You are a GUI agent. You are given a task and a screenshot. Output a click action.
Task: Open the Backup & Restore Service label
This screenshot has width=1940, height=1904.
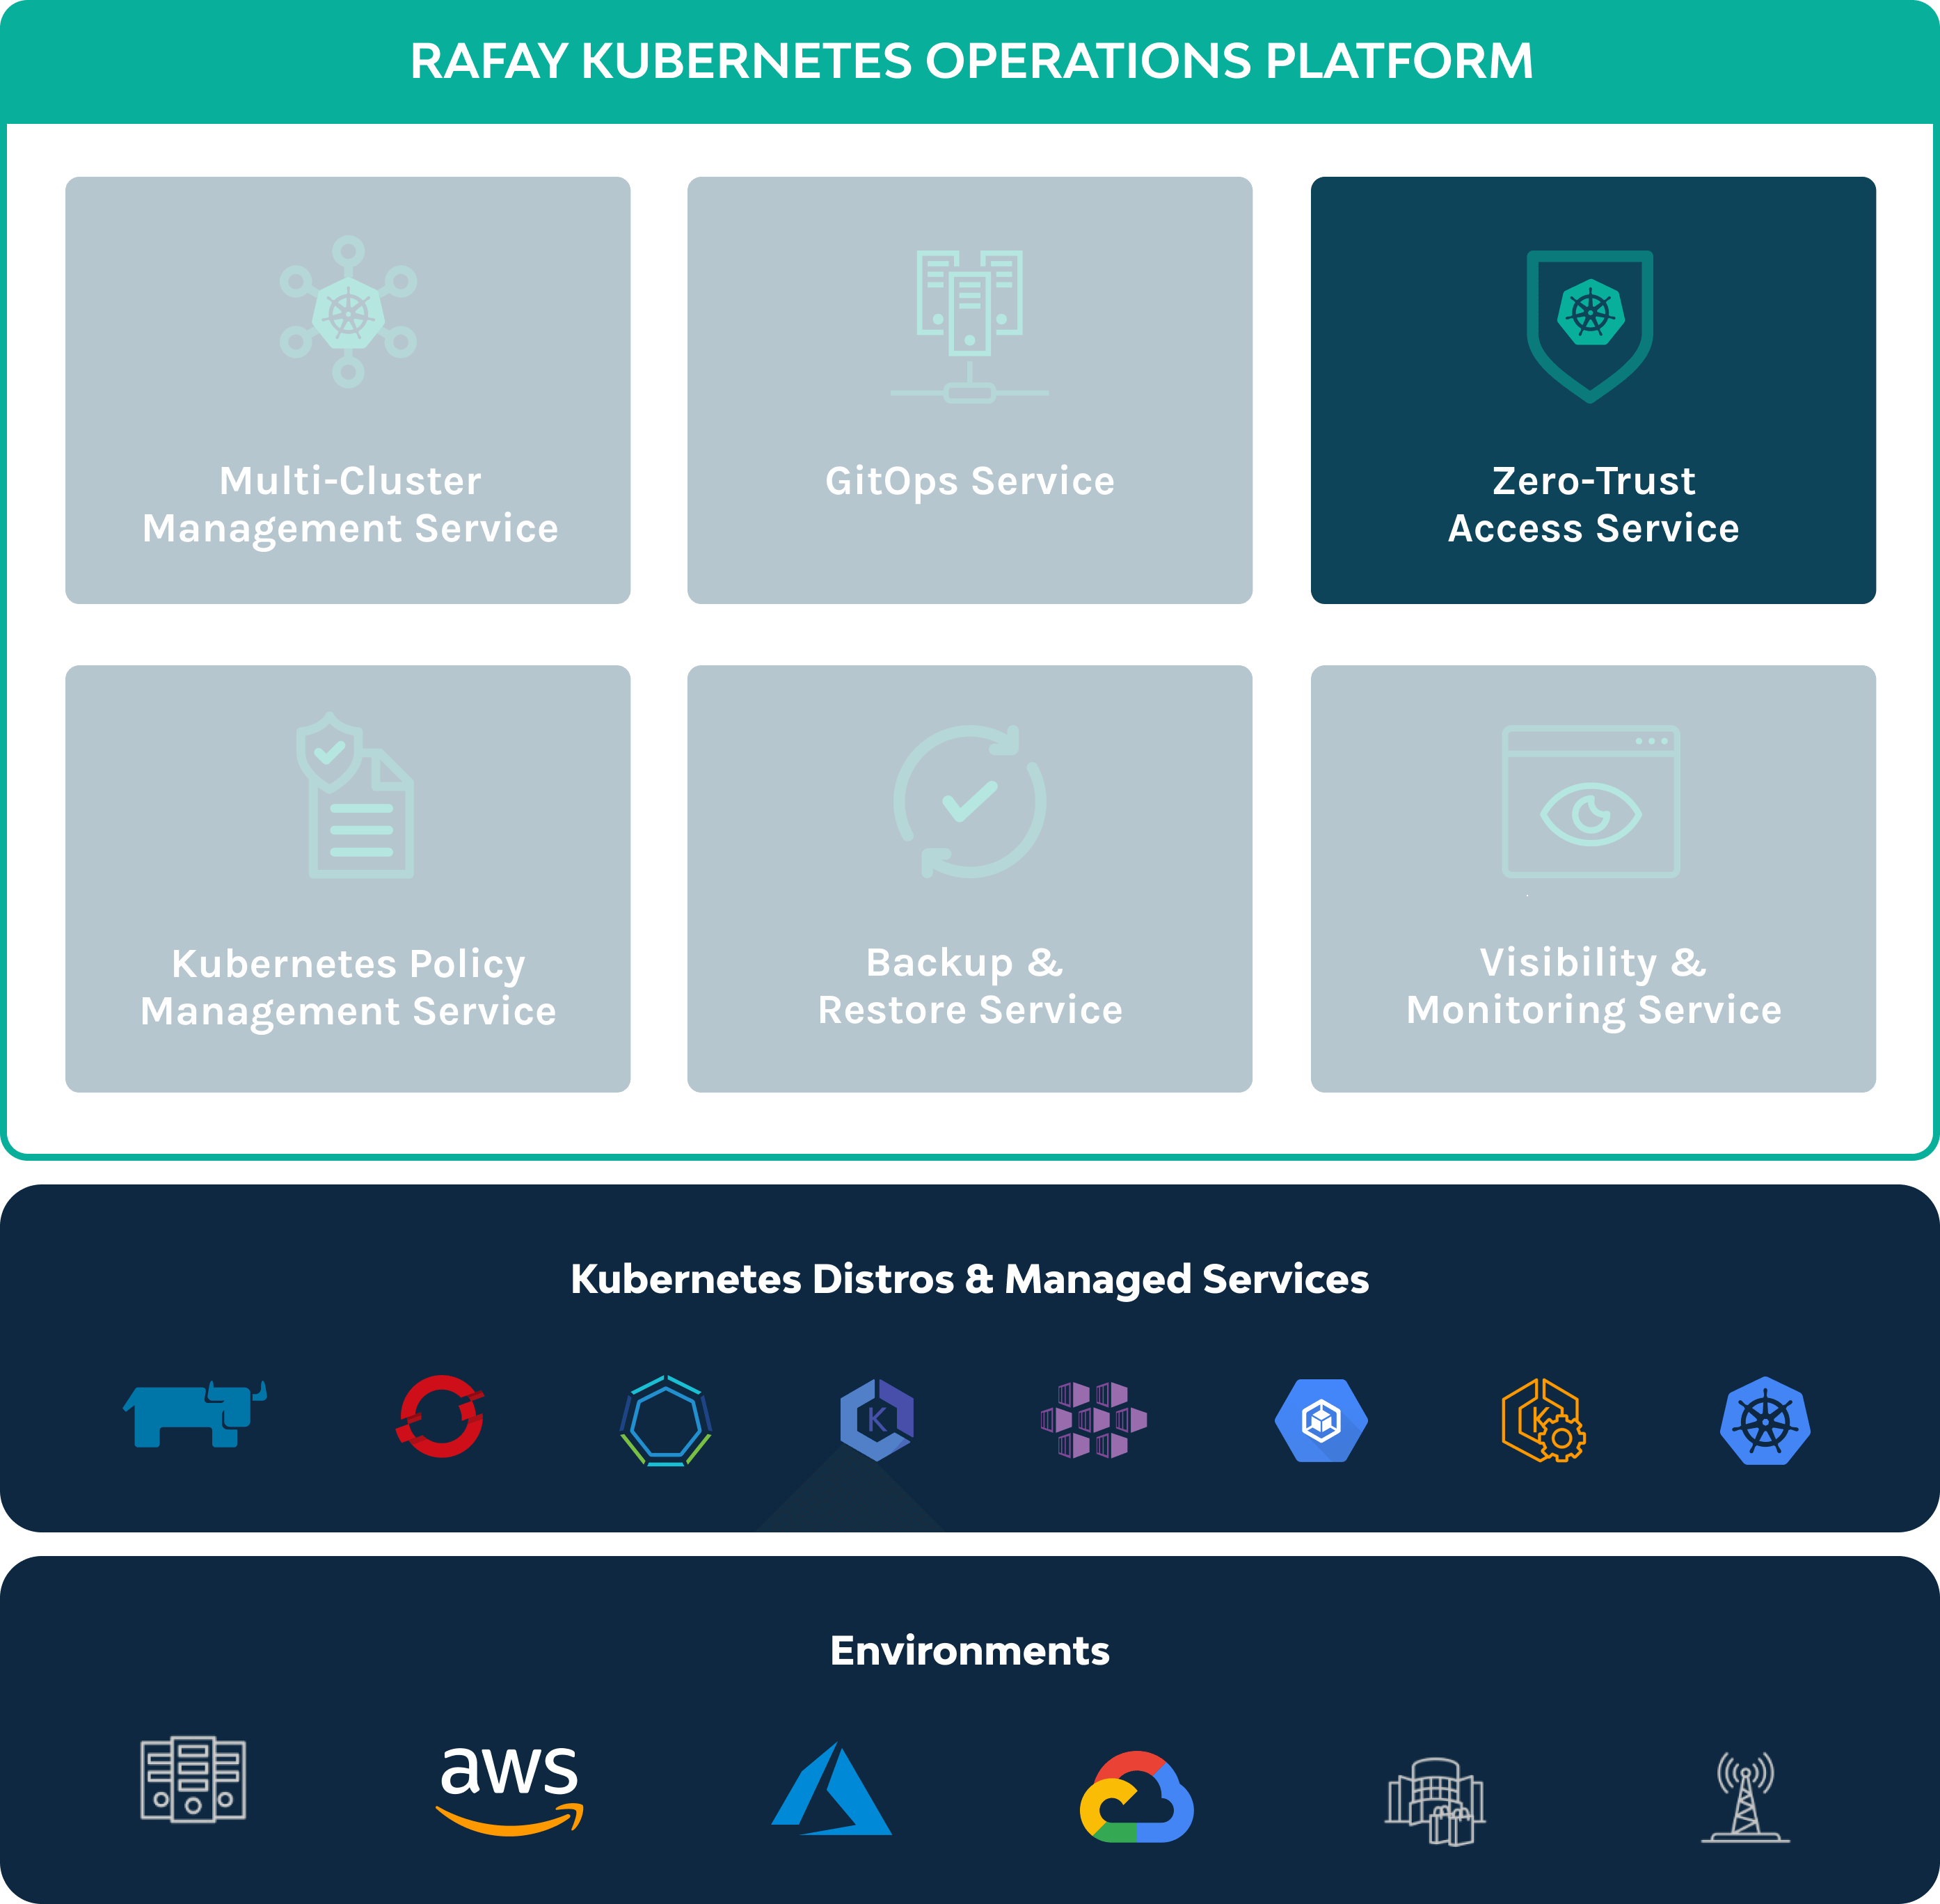click(970, 987)
